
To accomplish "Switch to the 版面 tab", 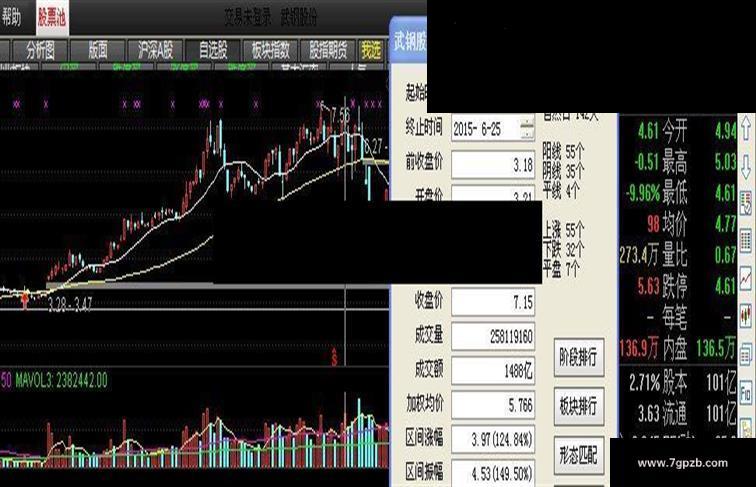I will [98, 50].
